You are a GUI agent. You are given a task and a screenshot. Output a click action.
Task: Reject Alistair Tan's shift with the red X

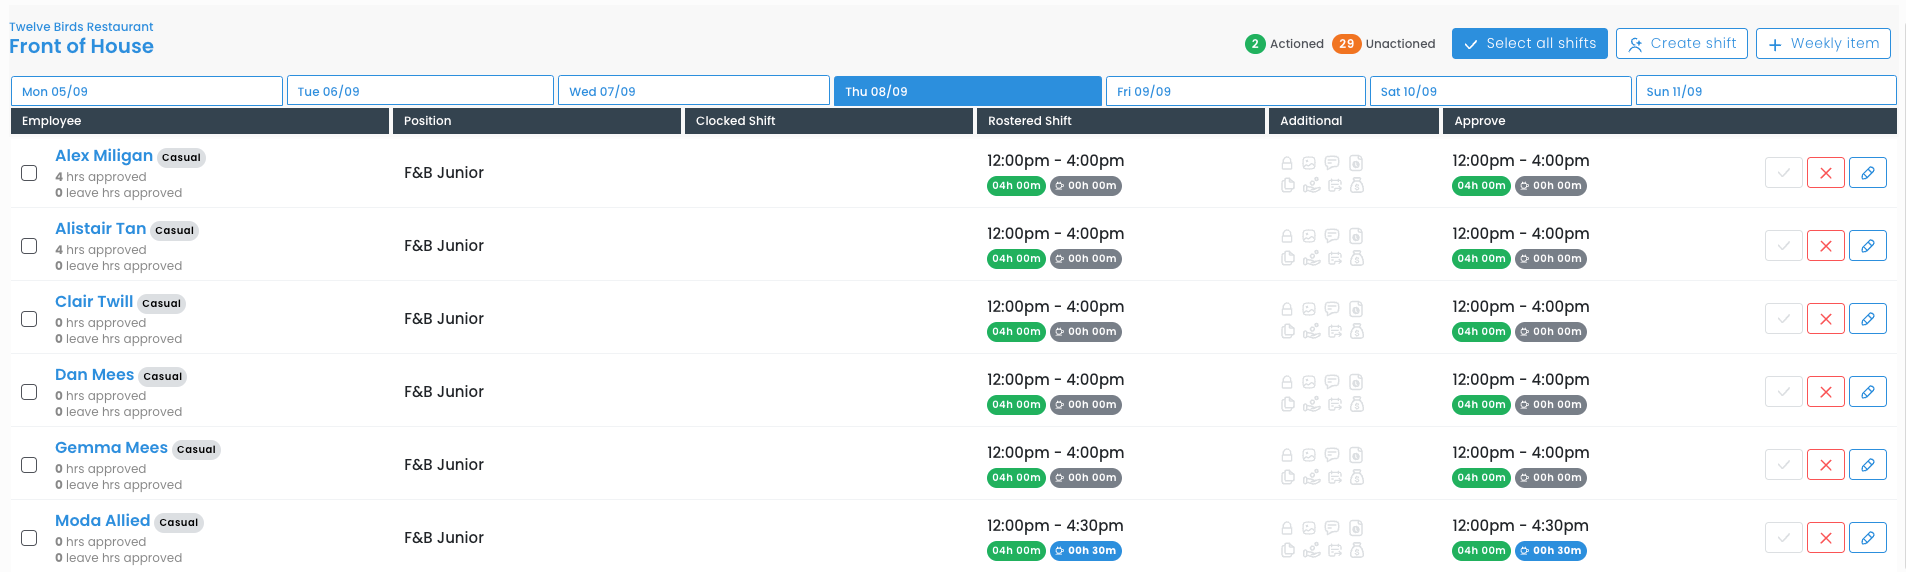pos(1825,246)
